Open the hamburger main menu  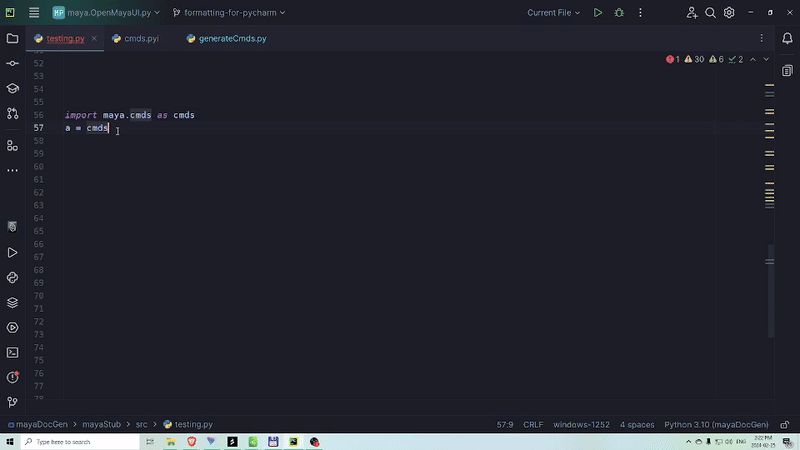34,13
